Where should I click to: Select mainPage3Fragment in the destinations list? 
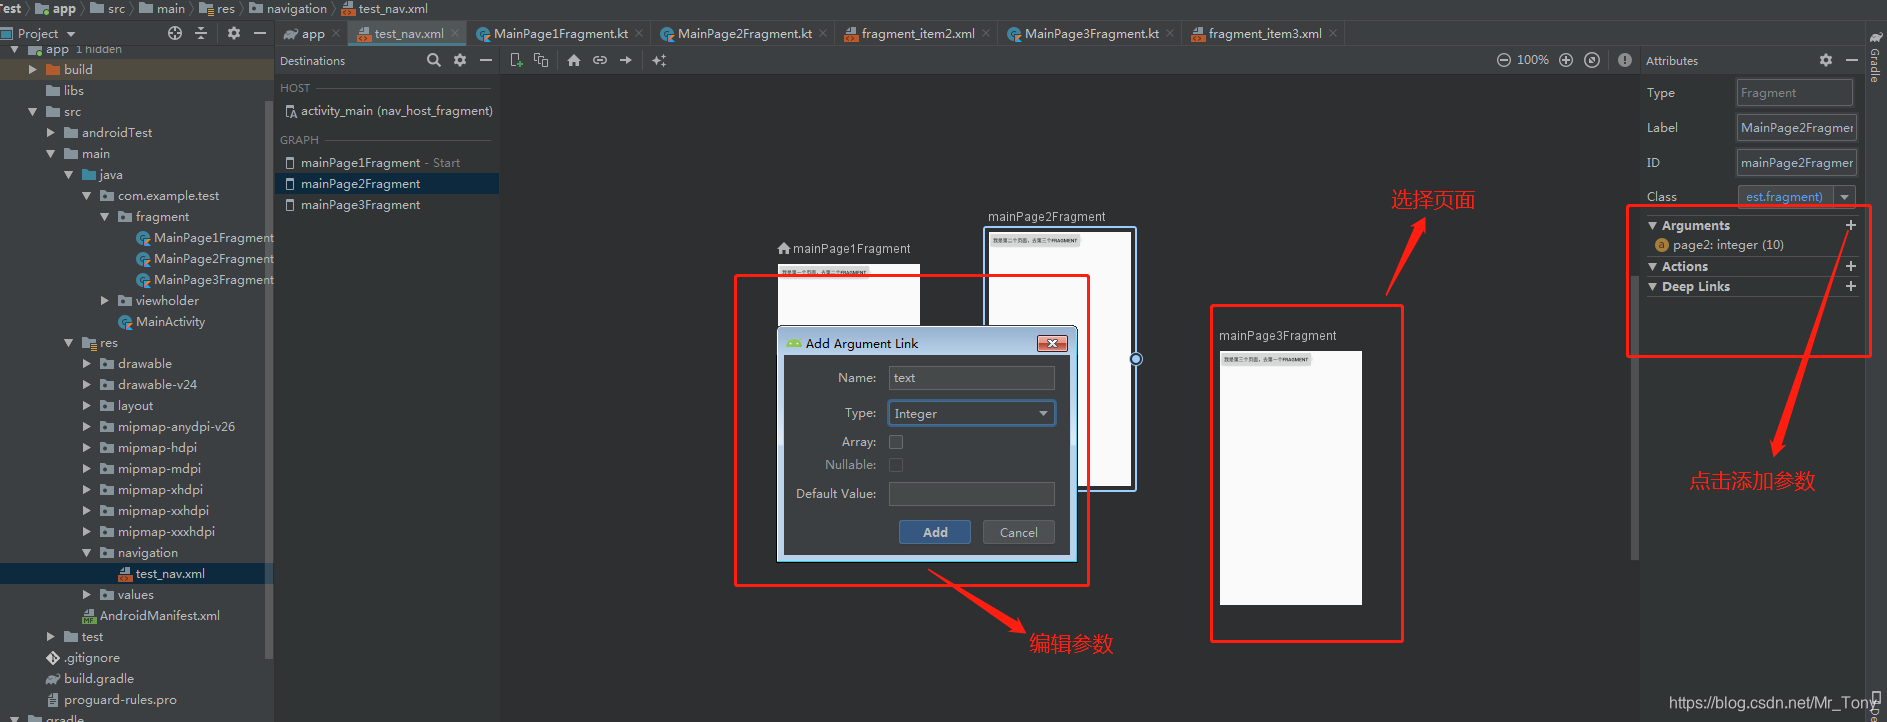(x=387, y=205)
